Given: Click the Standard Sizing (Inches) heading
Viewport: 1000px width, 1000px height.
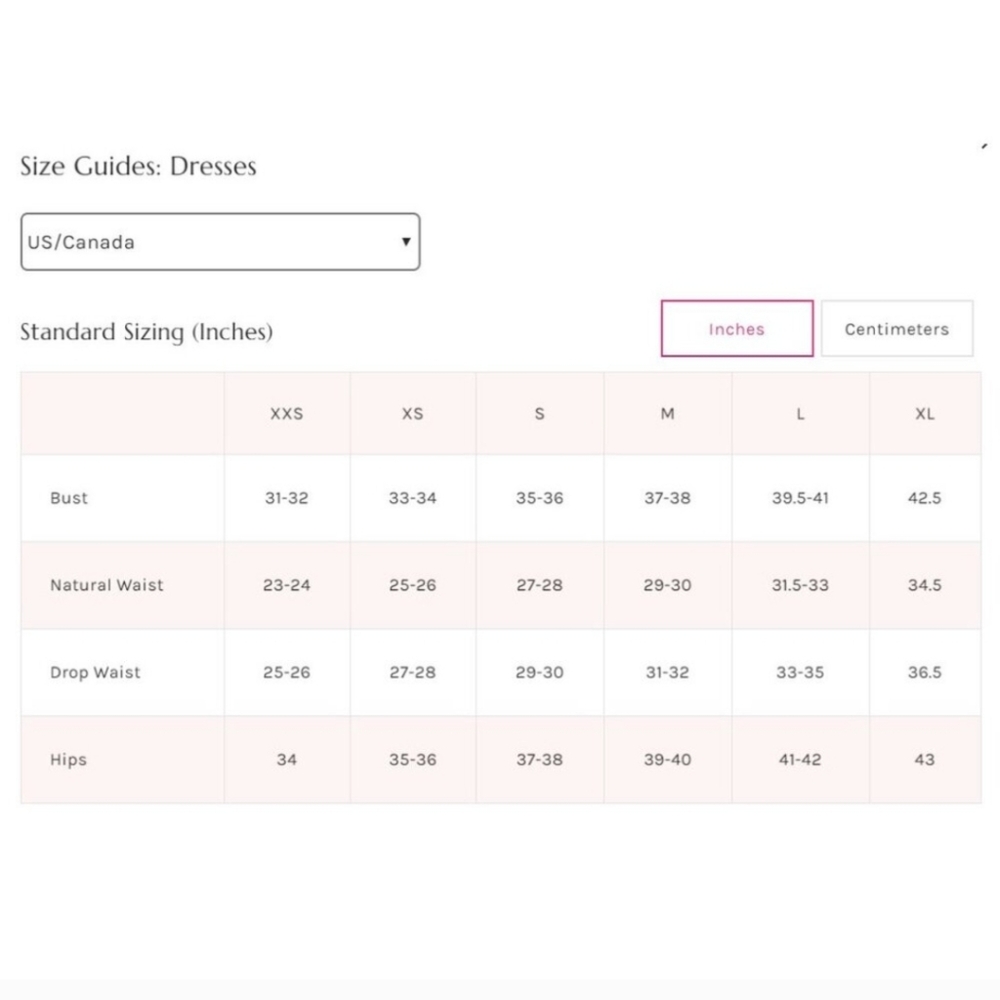Looking at the screenshot, I should (146, 332).
